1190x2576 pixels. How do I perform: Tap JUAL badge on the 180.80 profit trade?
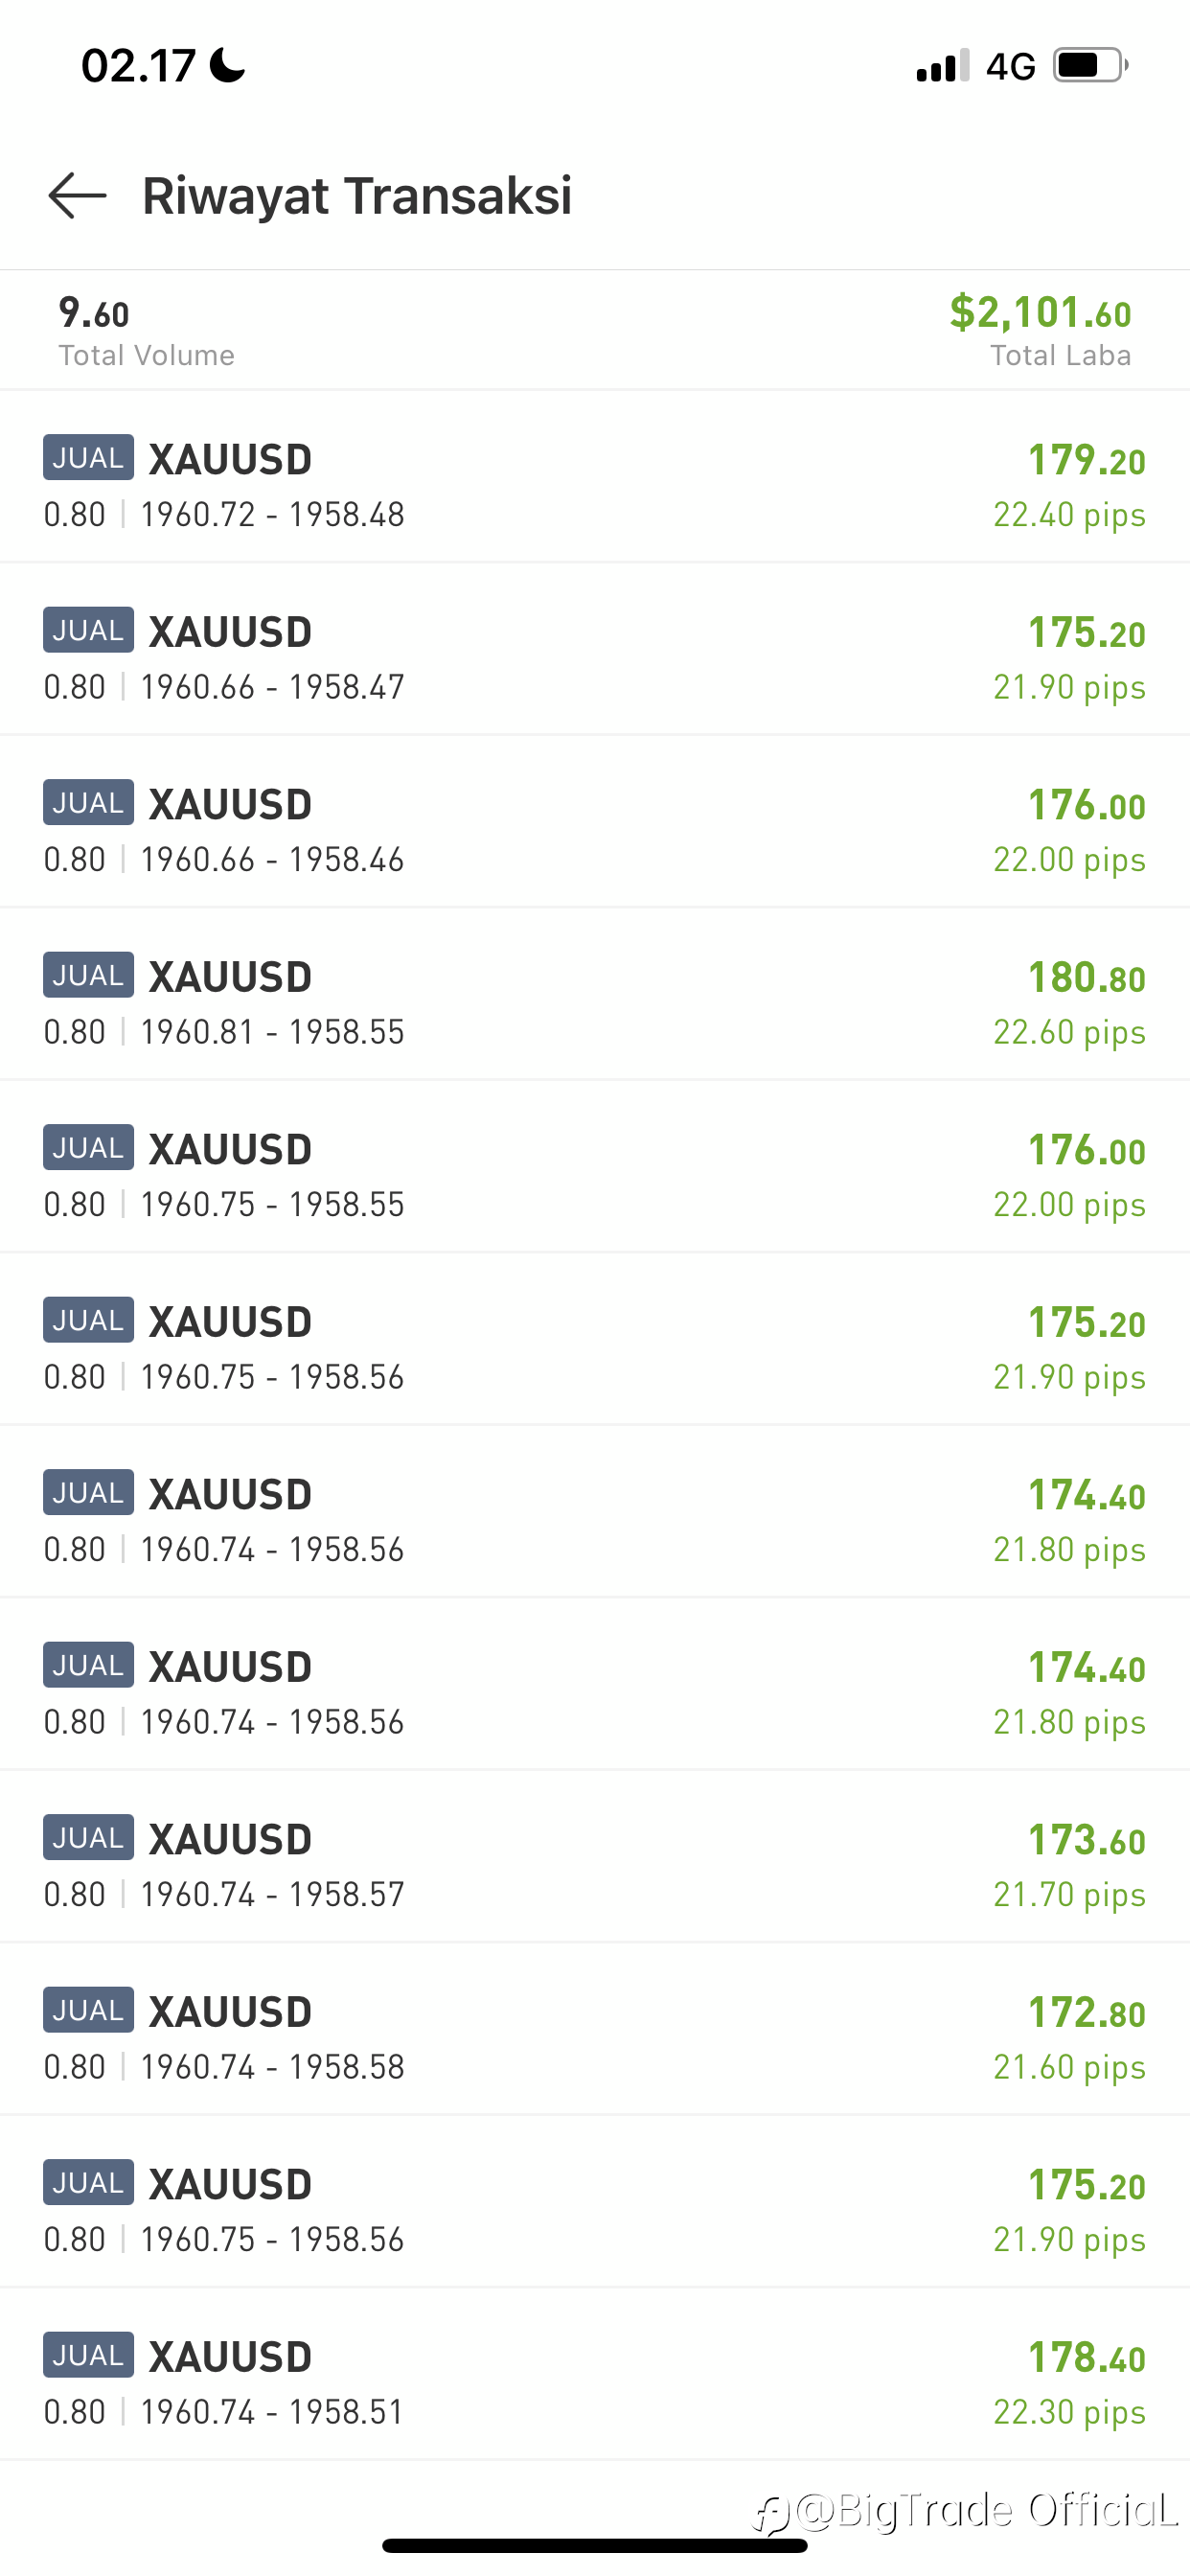click(88, 975)
